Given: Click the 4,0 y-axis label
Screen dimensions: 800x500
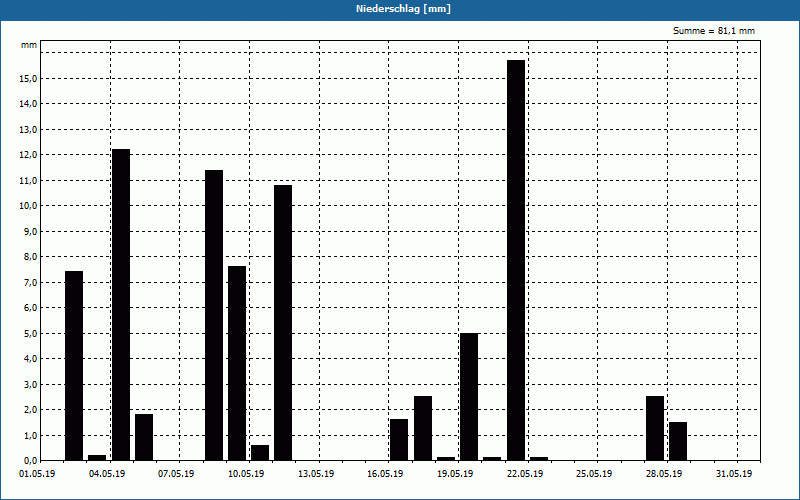Looking at the screenshot, I should 30,359.
